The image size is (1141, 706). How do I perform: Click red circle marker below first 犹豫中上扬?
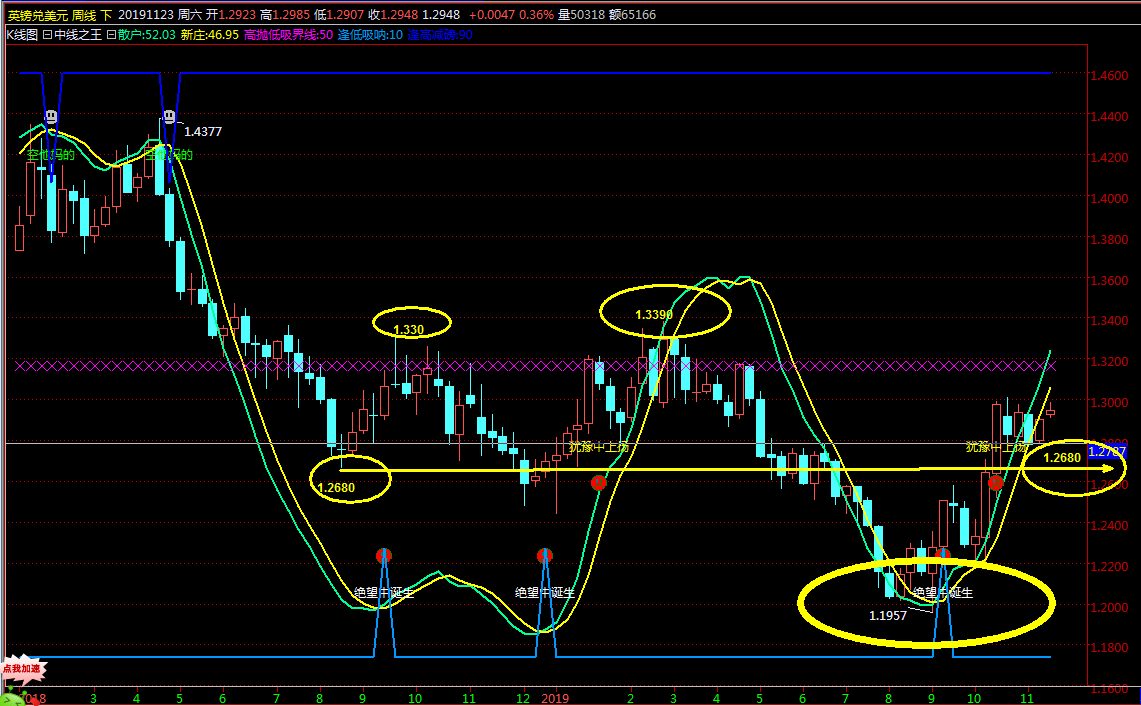point(598,482)
